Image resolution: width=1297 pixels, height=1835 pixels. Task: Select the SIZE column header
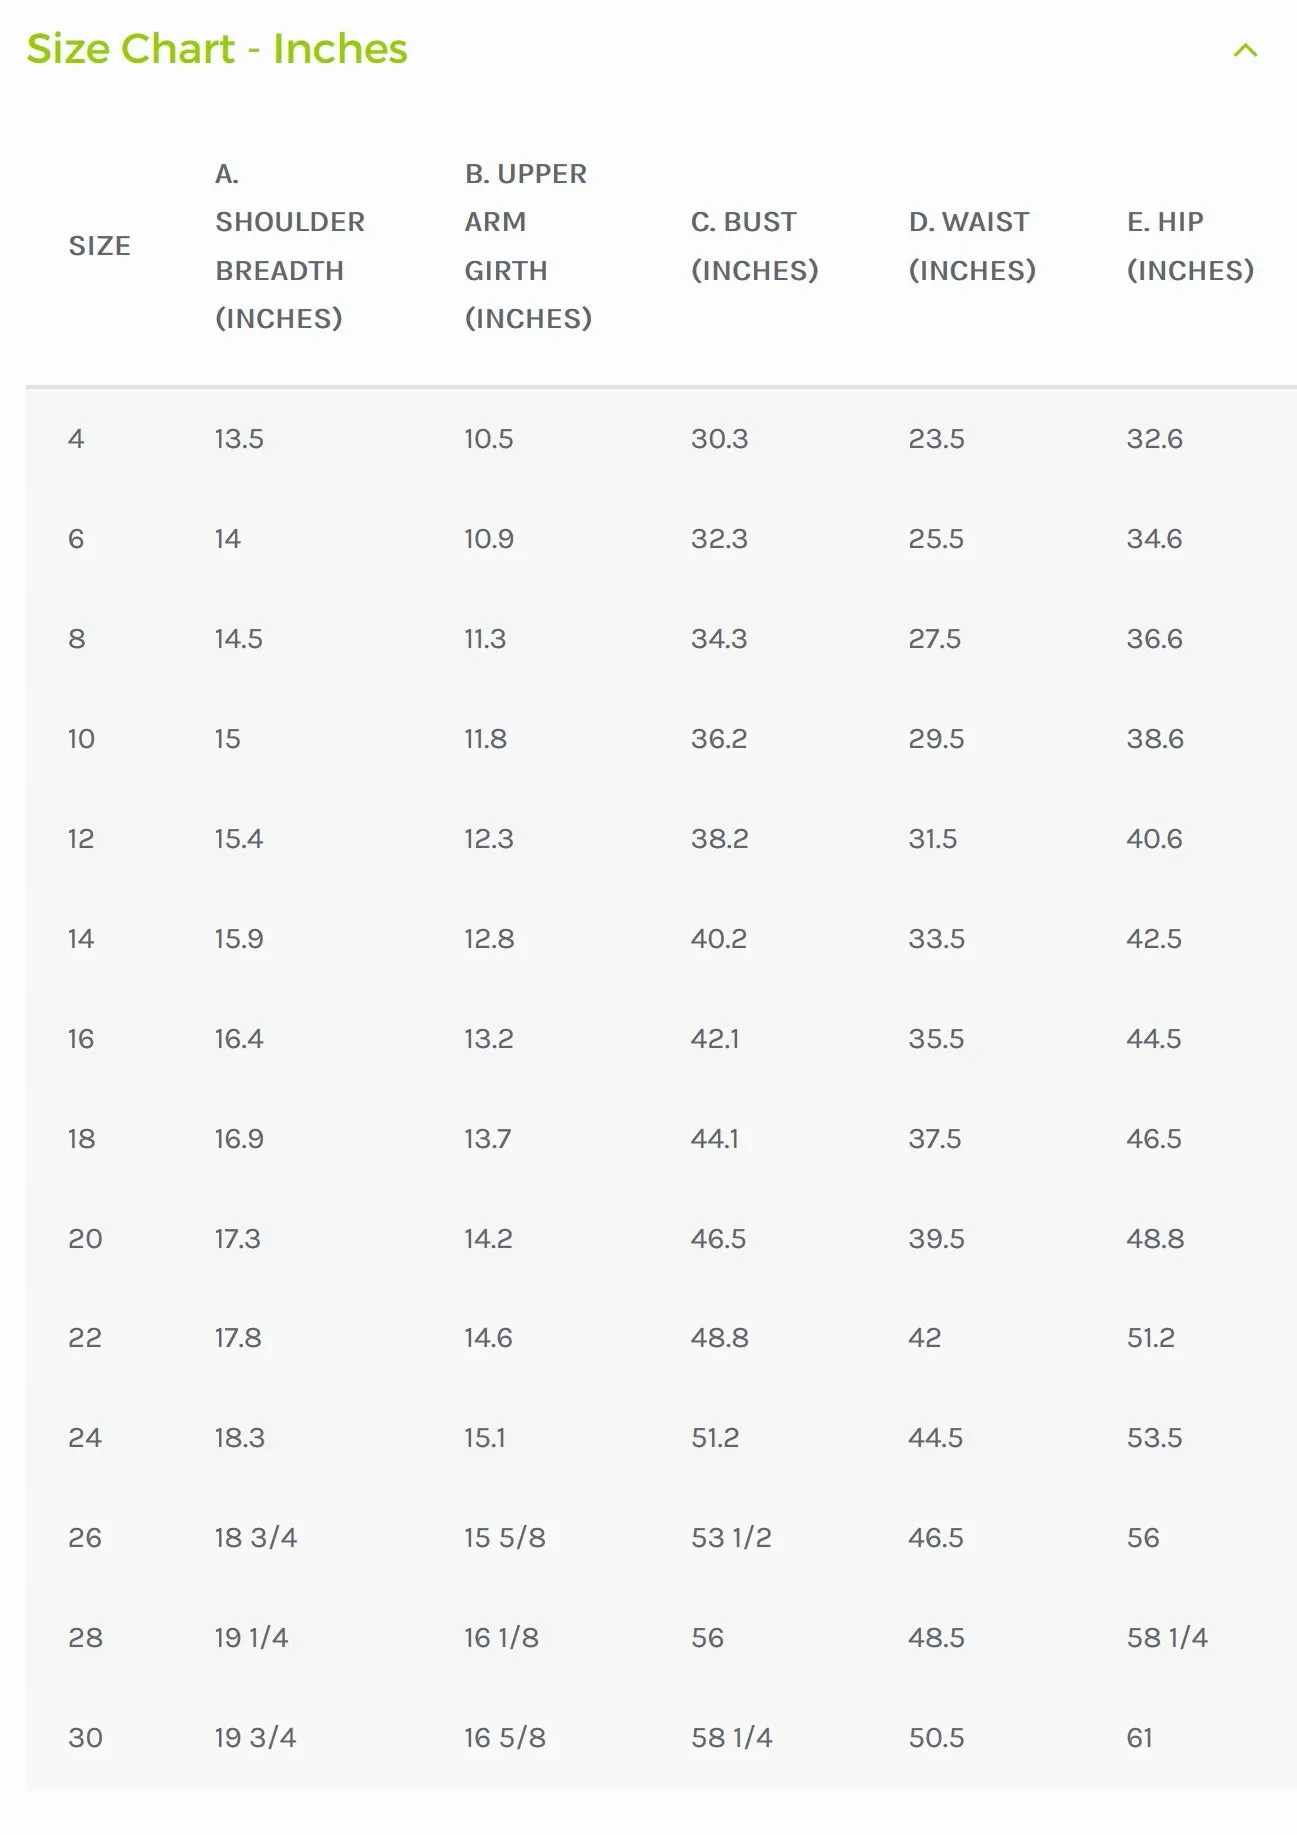click(x=99, y=246)
